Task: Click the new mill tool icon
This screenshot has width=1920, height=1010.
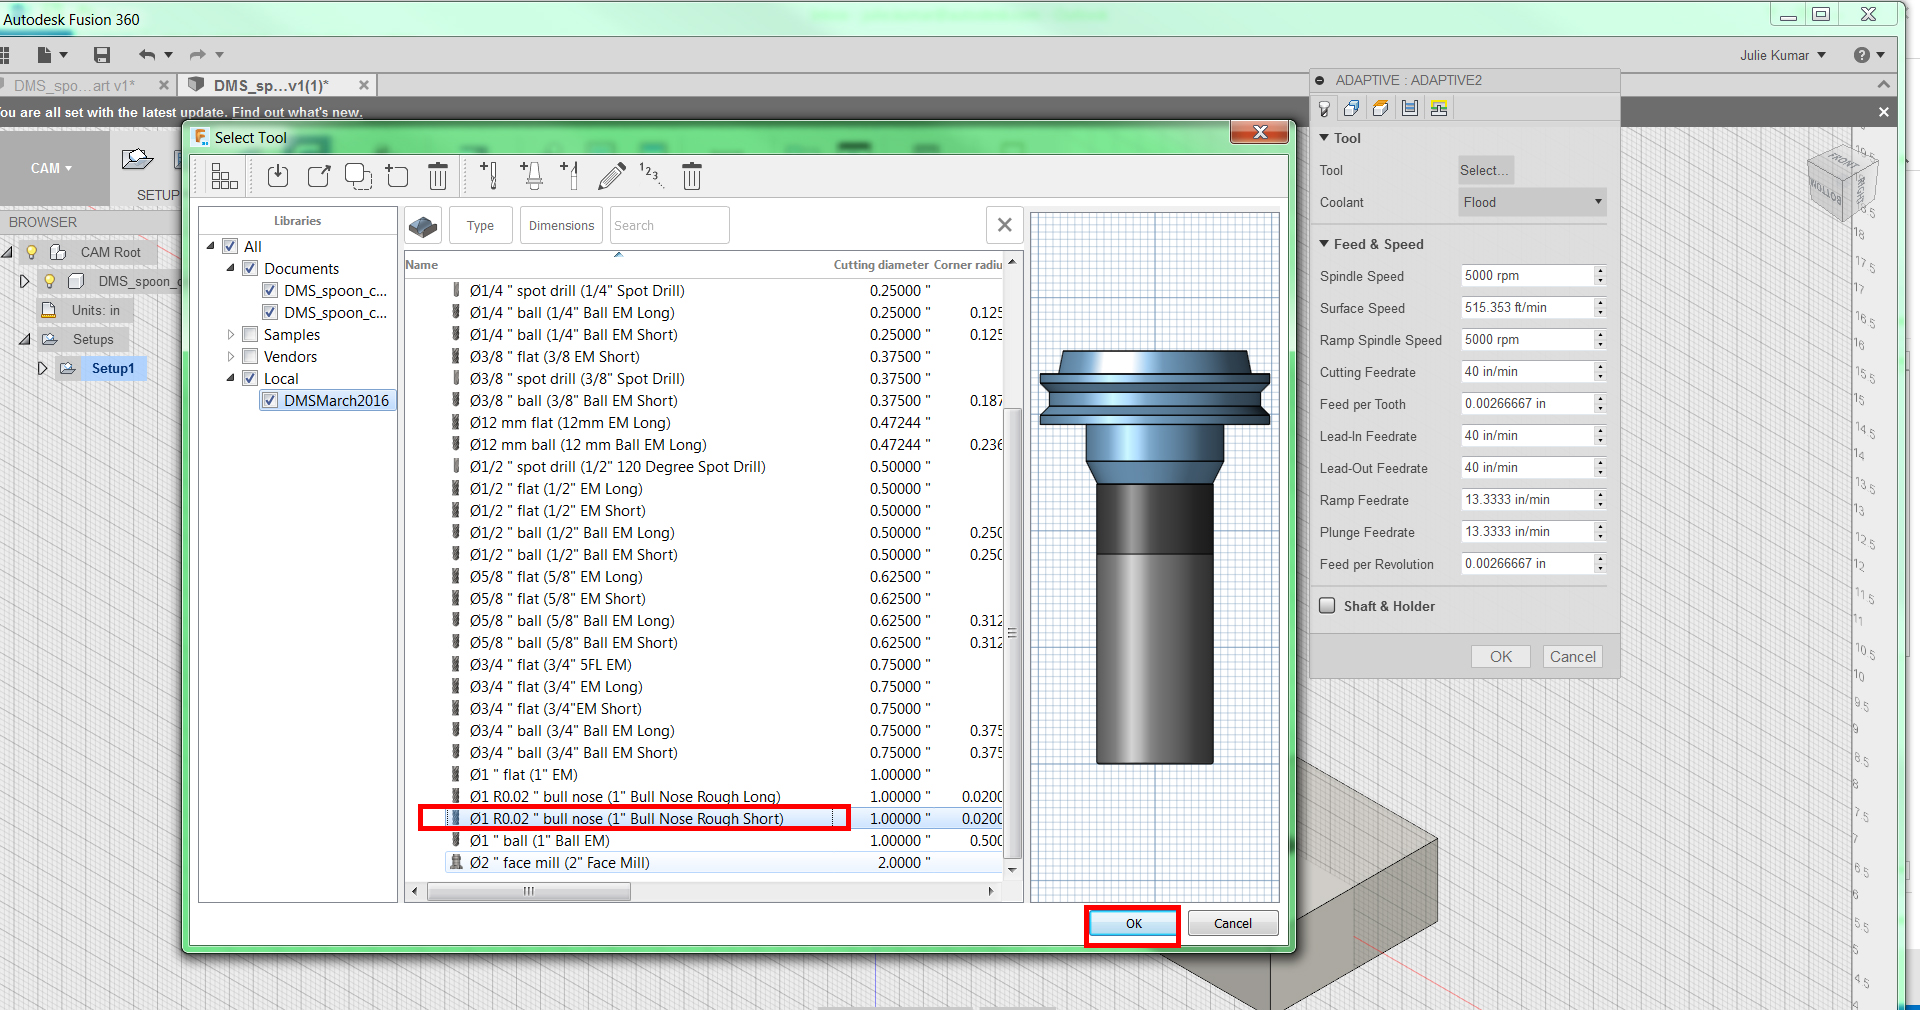Action: click(489, 177)
